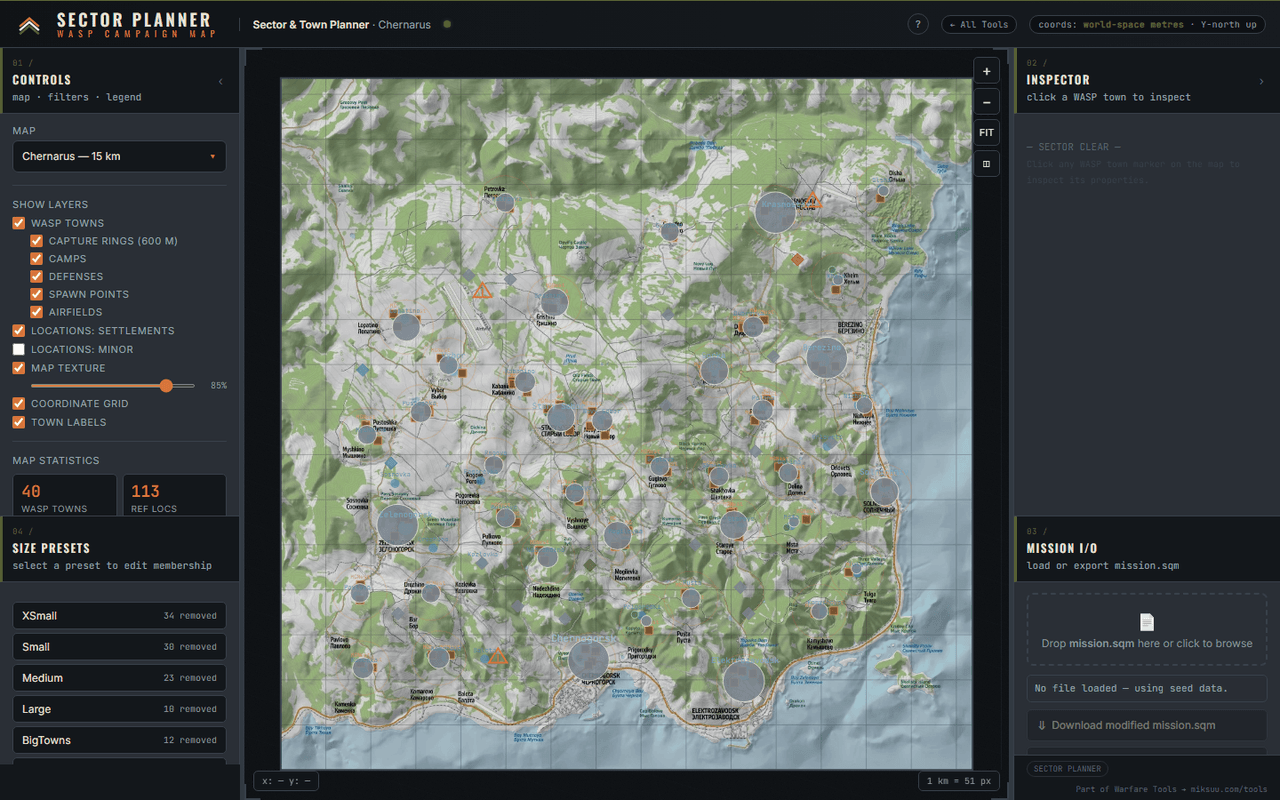
Task: Select the Mogilevka town marker
Action: click(618, 536)
